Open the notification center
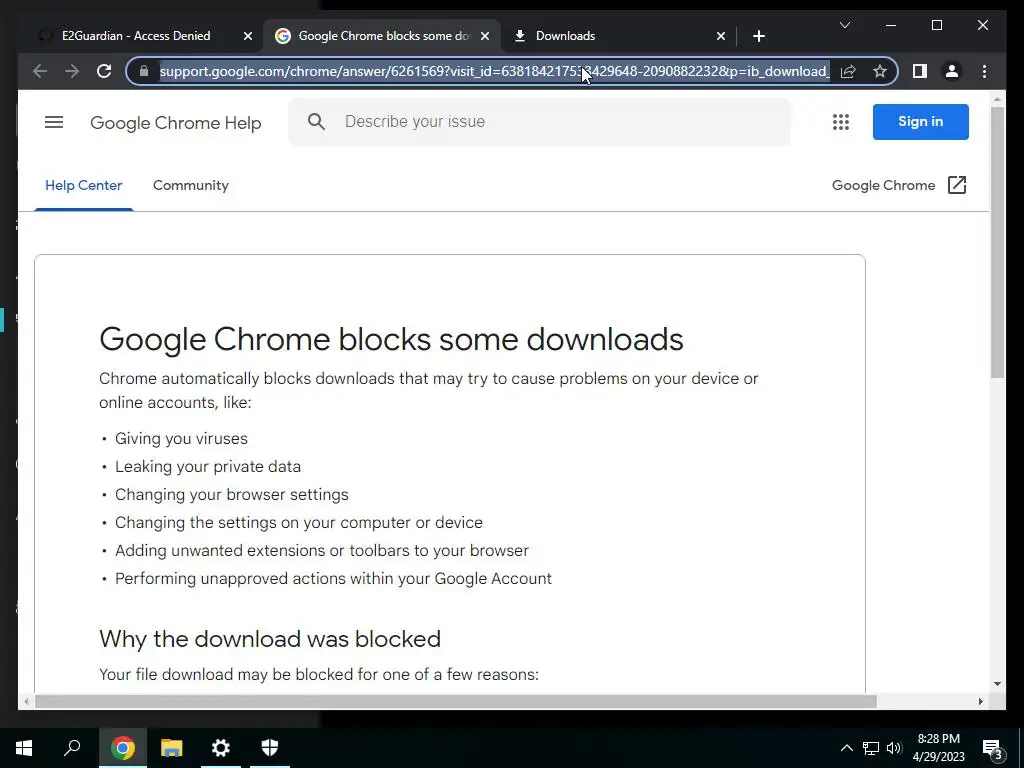The height and width of the screenshot is (768, 1024). tap(993, 748)
